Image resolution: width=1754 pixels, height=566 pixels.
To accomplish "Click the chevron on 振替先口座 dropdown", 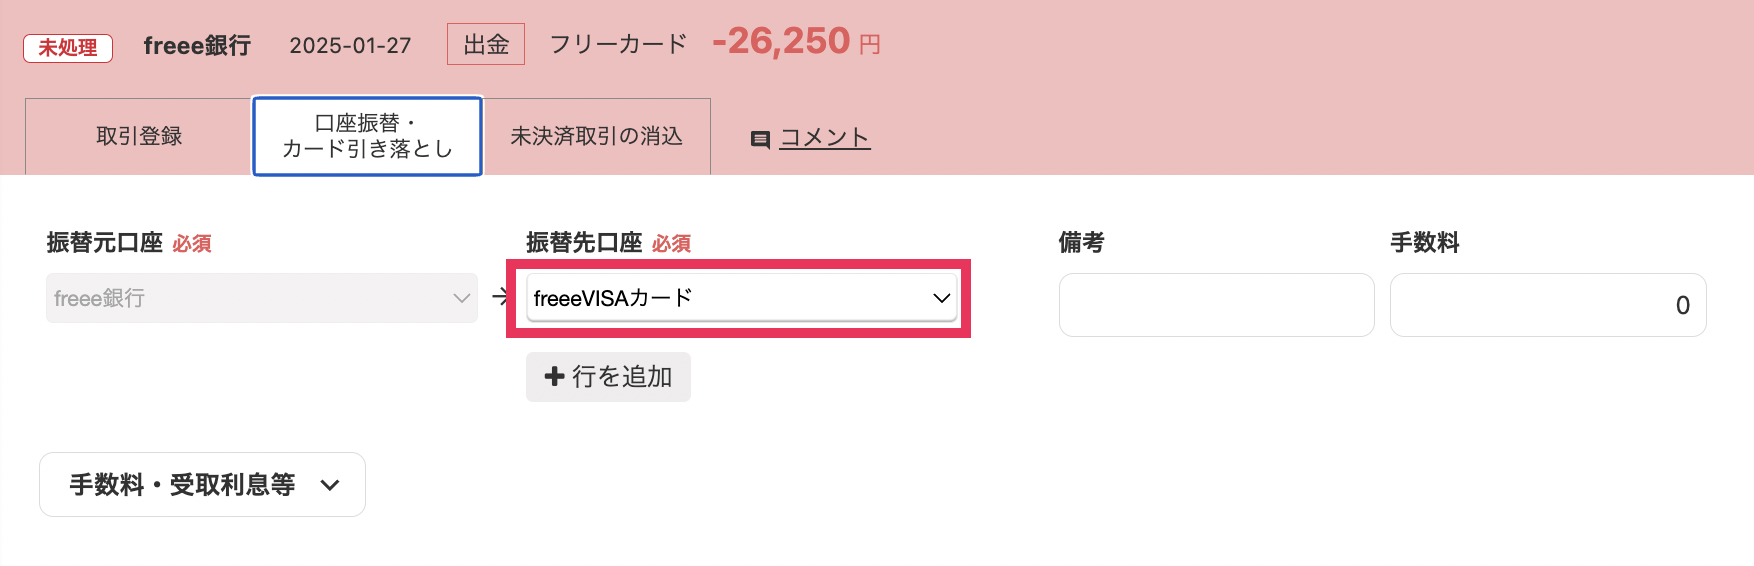I will point(941,298).
